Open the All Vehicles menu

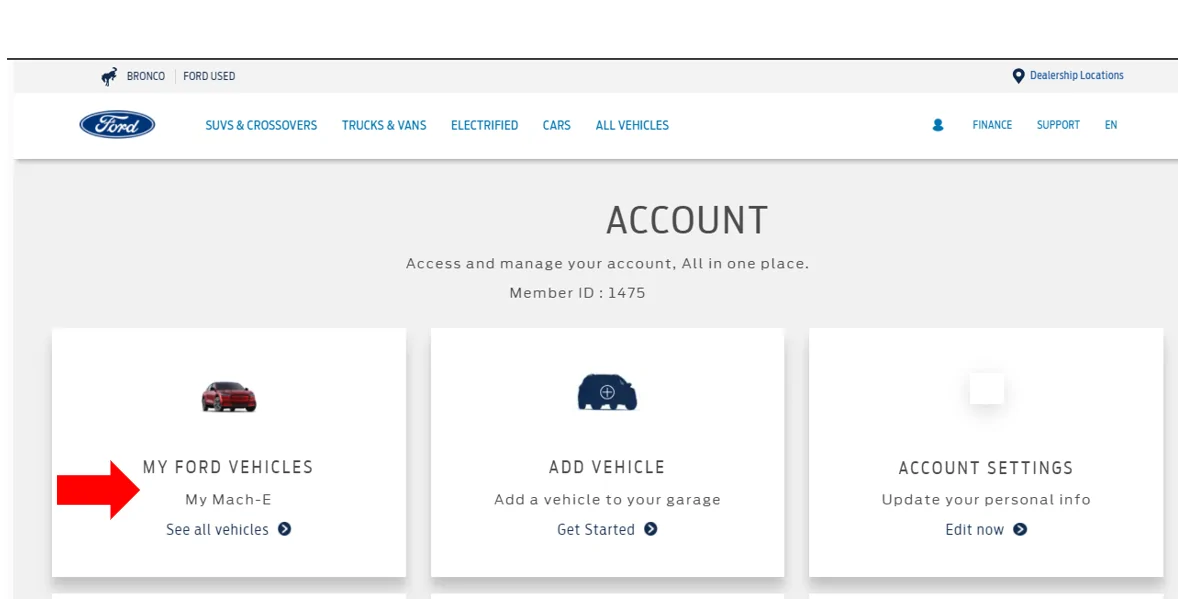point(632,126)
